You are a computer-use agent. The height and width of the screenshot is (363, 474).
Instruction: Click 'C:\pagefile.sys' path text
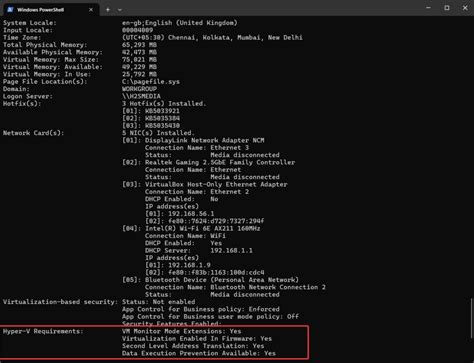coord(151,81)
